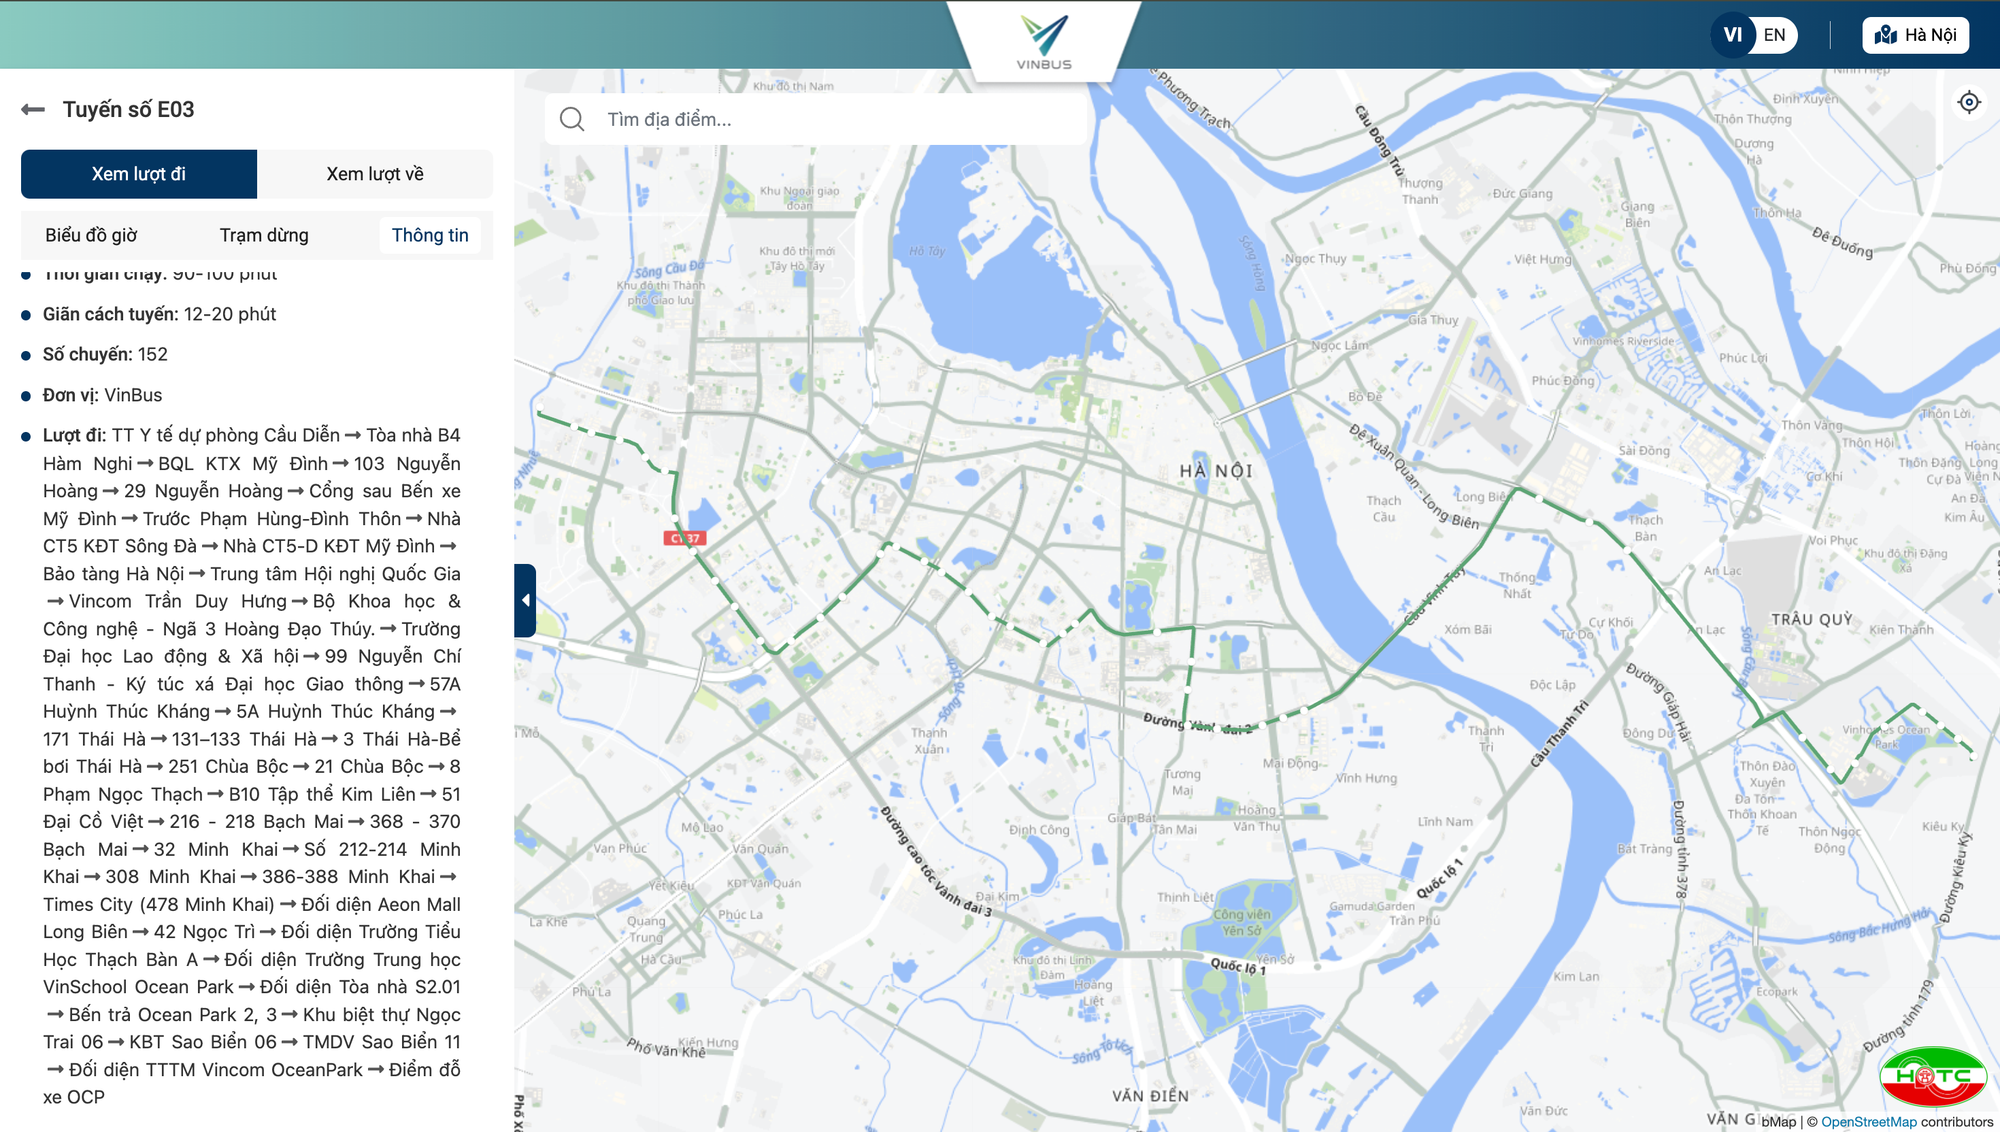Click the Lượt đi label in route description
The height and width of the screenshot is (1132, 2000).
click(x=74, y=435)
